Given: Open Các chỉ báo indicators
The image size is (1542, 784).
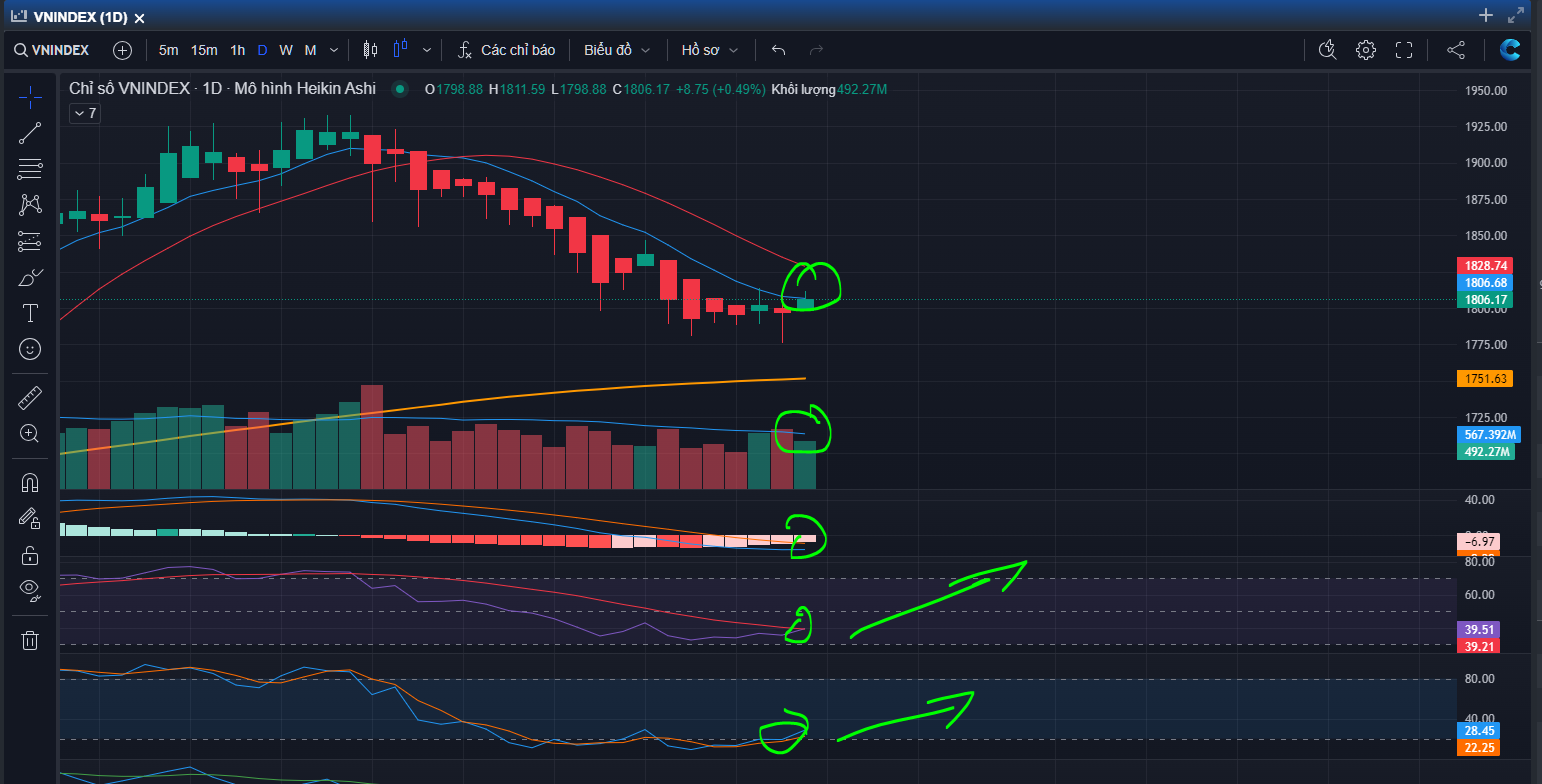Looking at the screenshot, I should click(507, 50).
